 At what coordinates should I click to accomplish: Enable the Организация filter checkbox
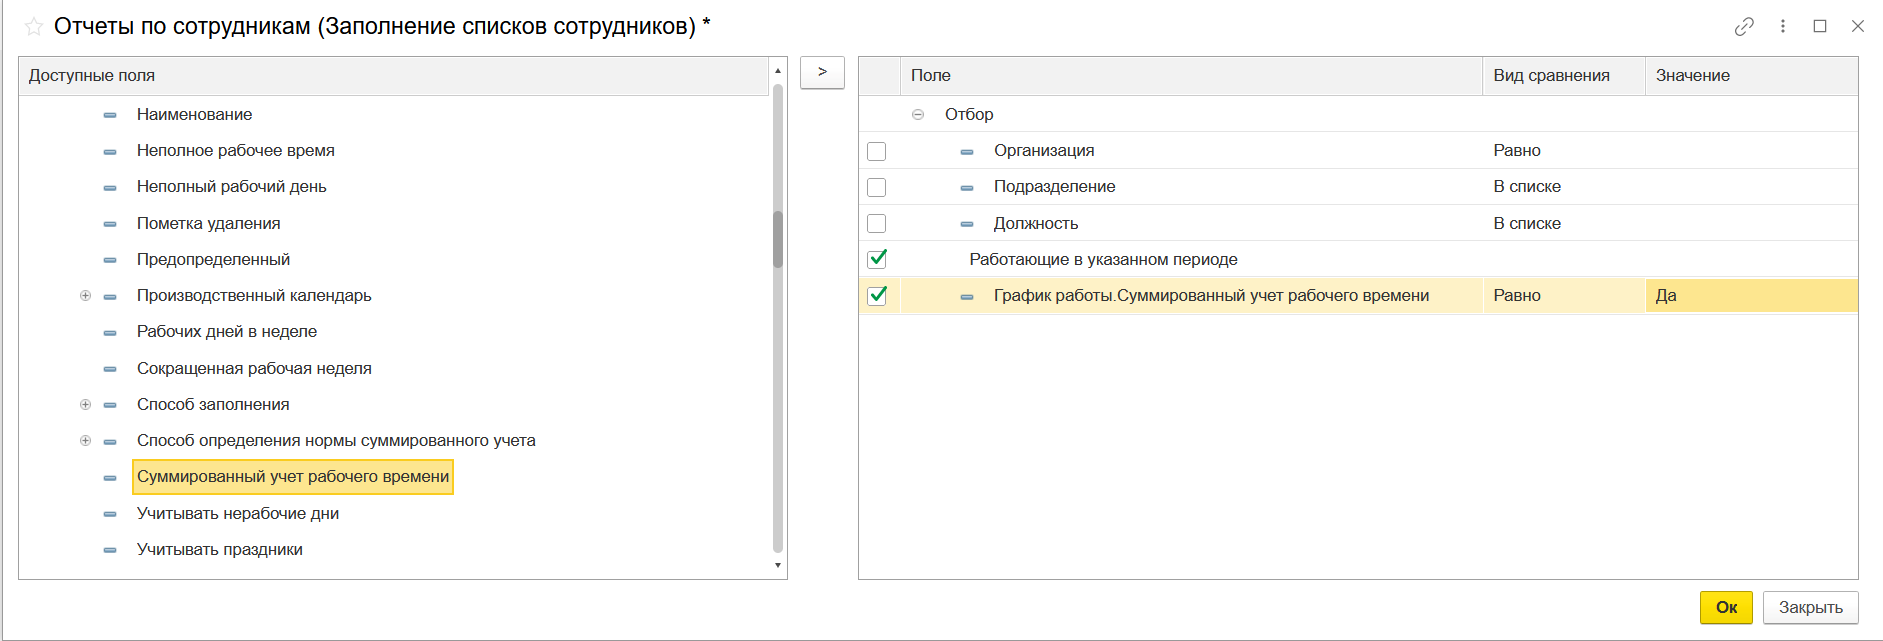tap(877, 151)
